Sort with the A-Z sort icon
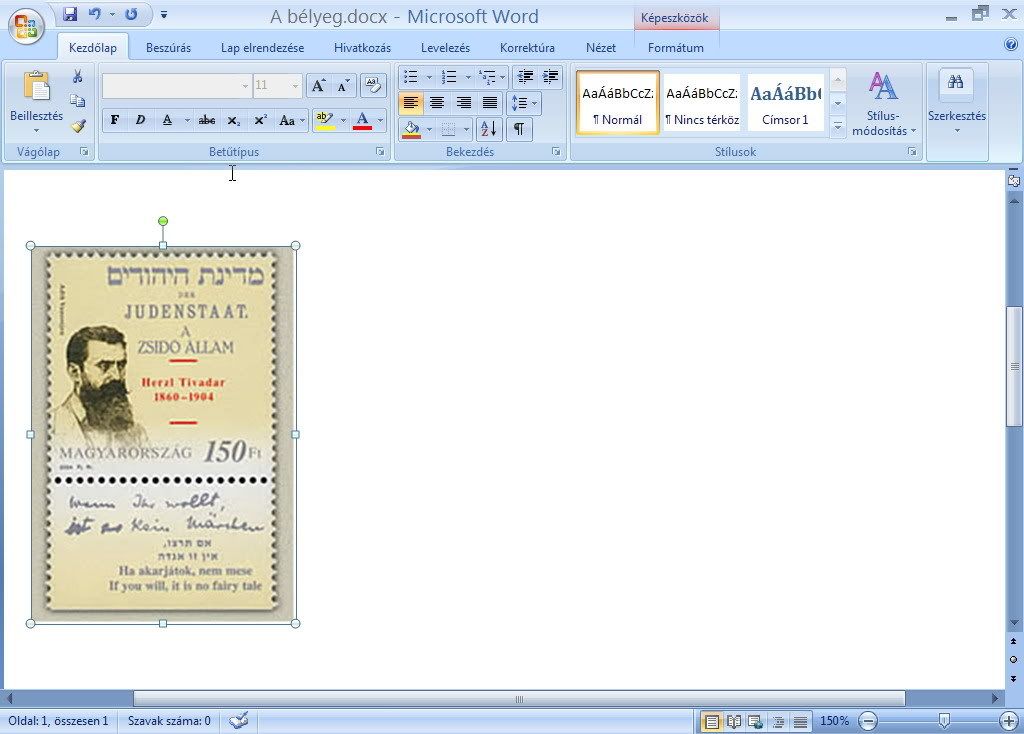The height and width of the screenshot is (734, 1024). coord(488,129)
